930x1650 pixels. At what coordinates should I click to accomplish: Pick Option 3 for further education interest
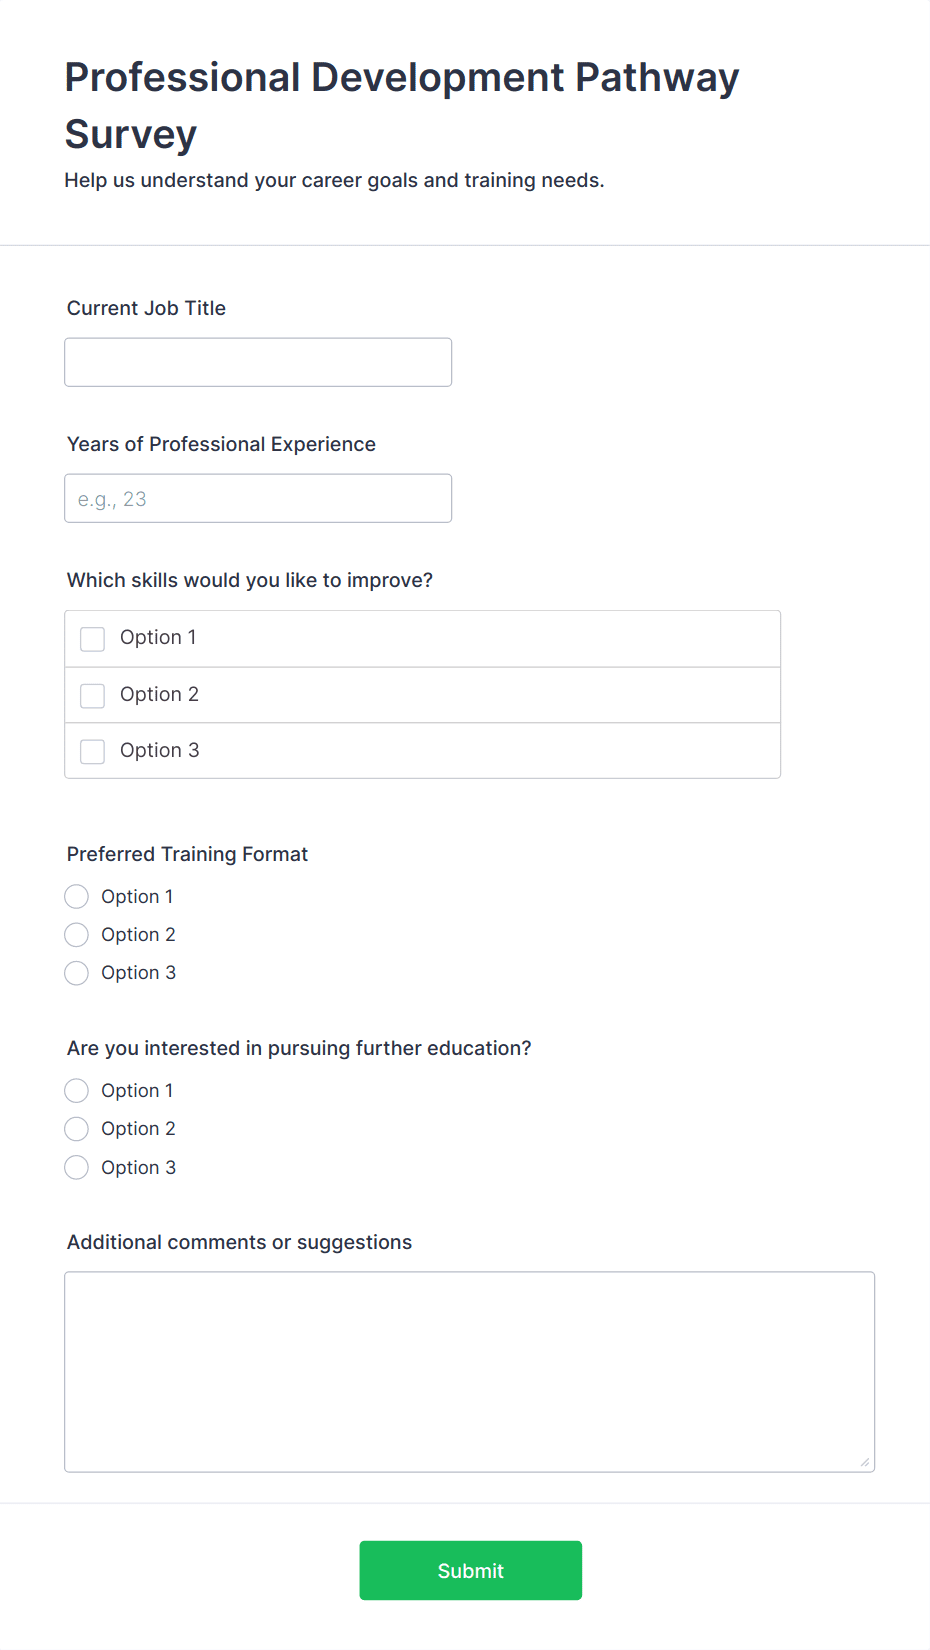77,1167
